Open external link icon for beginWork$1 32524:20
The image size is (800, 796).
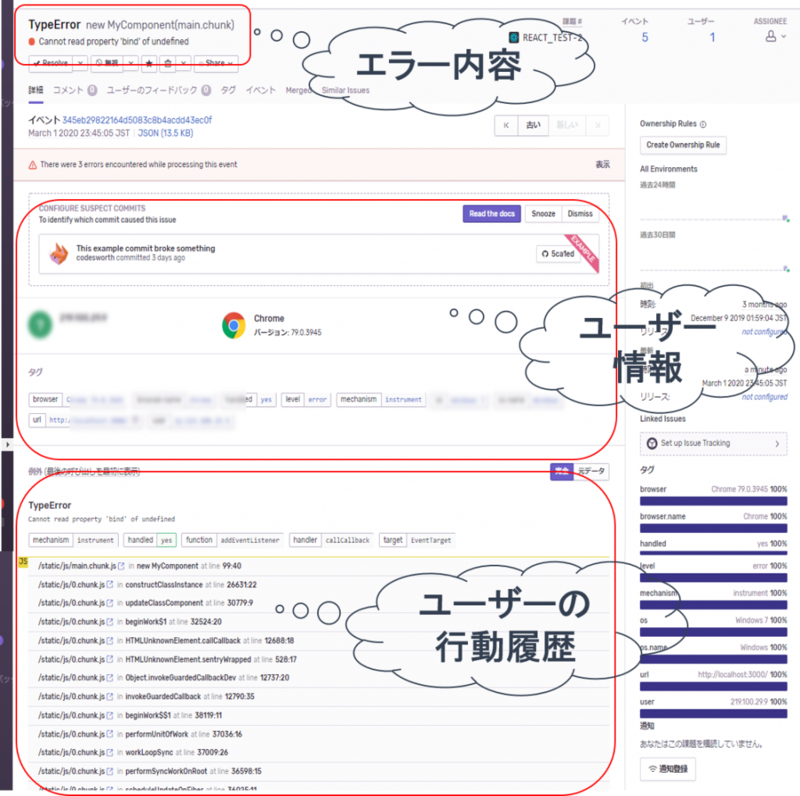click(x=110, y=622)
